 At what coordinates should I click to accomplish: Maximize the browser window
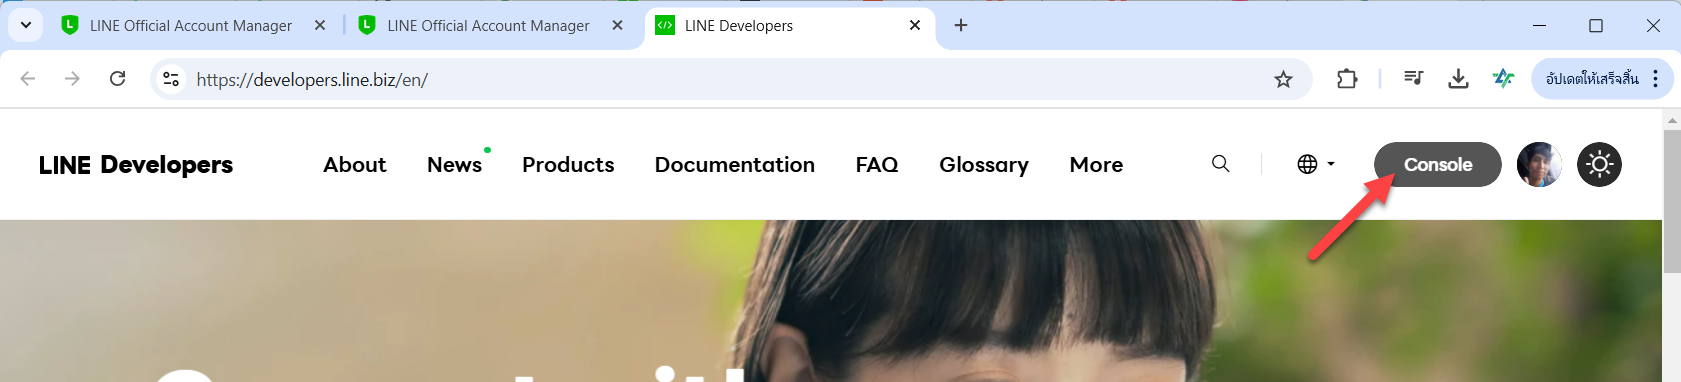(x=1596, y=25)
